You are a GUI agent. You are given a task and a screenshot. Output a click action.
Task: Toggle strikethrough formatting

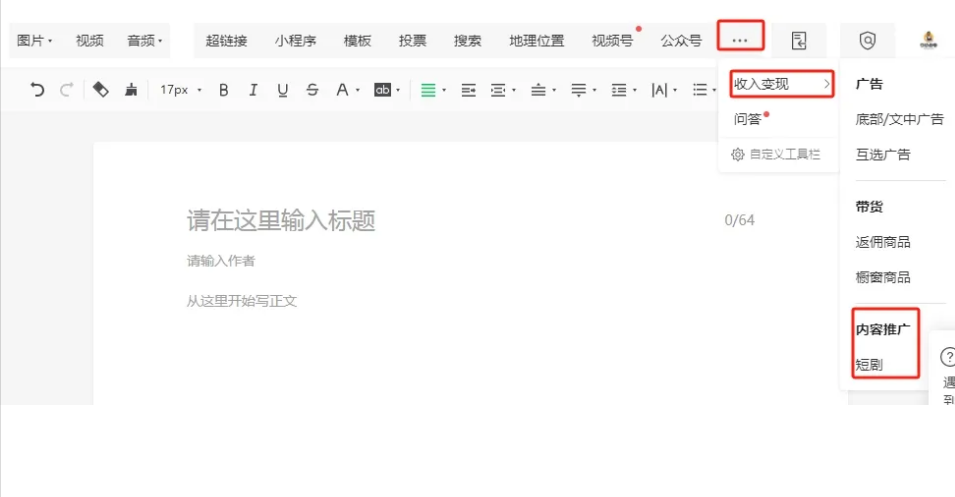pos(312,90)
